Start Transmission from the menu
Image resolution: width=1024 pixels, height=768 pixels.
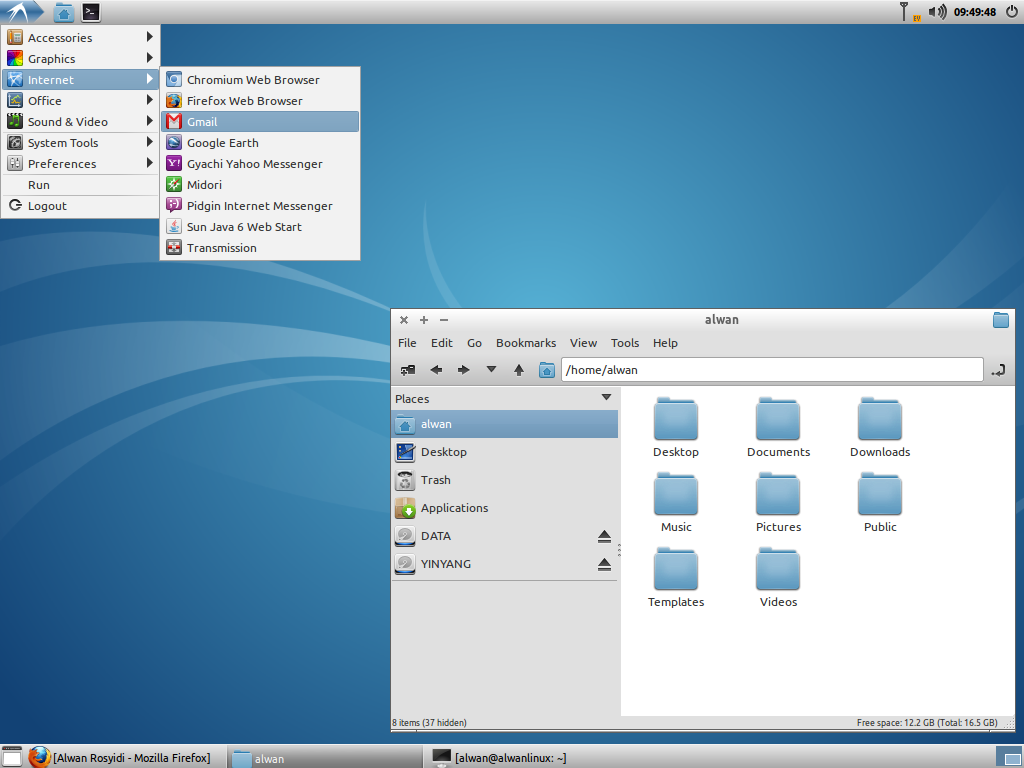[260, 248]
